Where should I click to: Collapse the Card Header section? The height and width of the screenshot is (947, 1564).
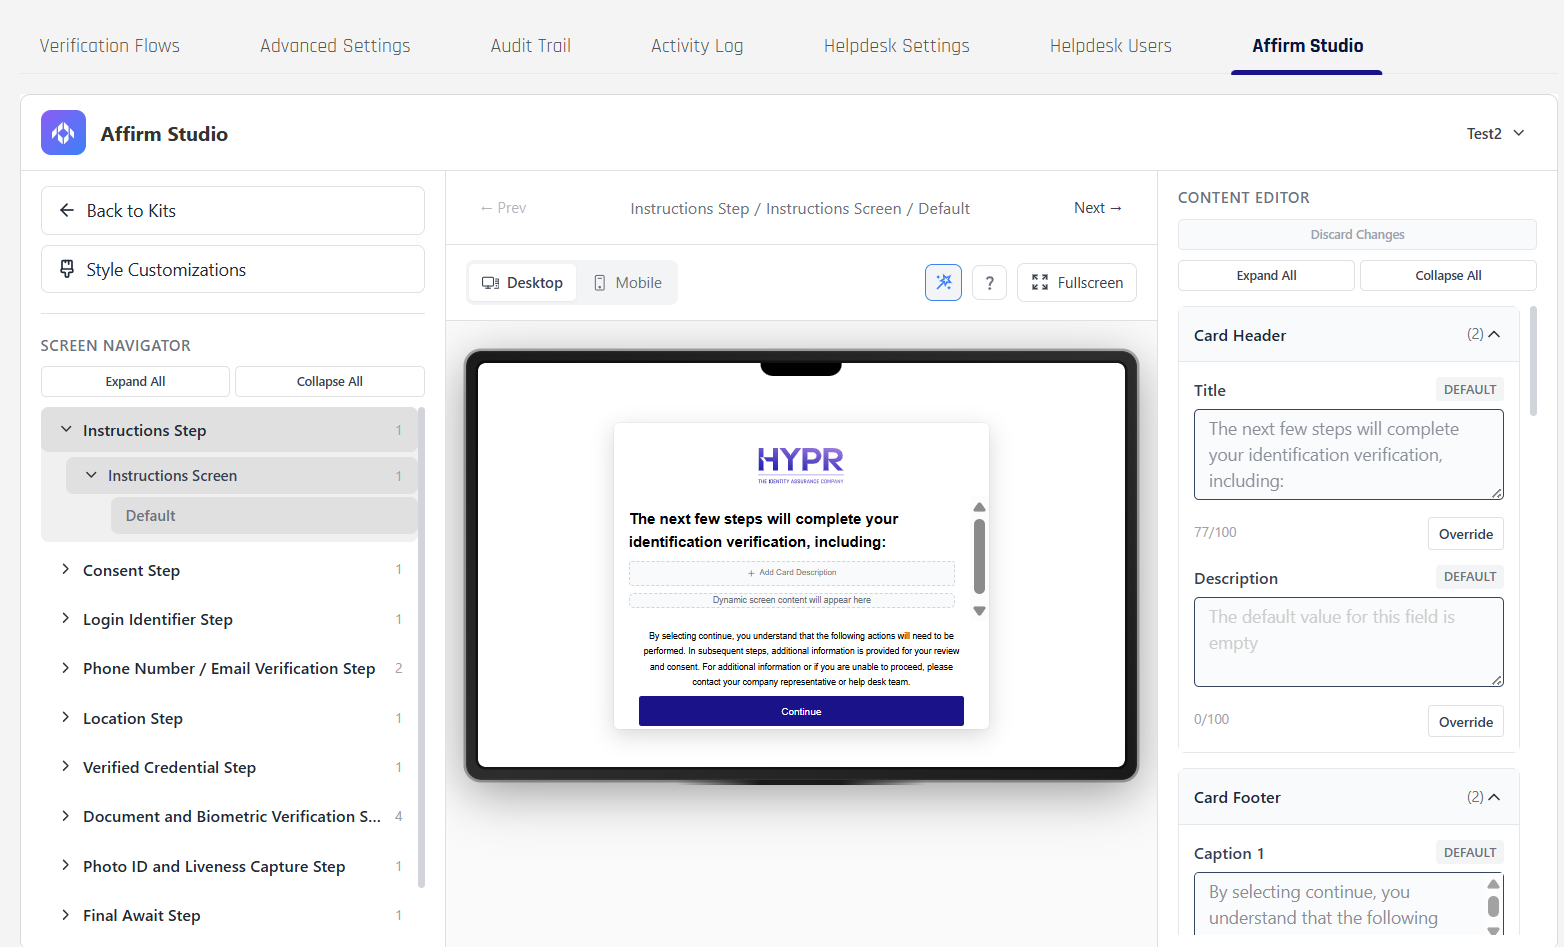(x=1494, y=335)
